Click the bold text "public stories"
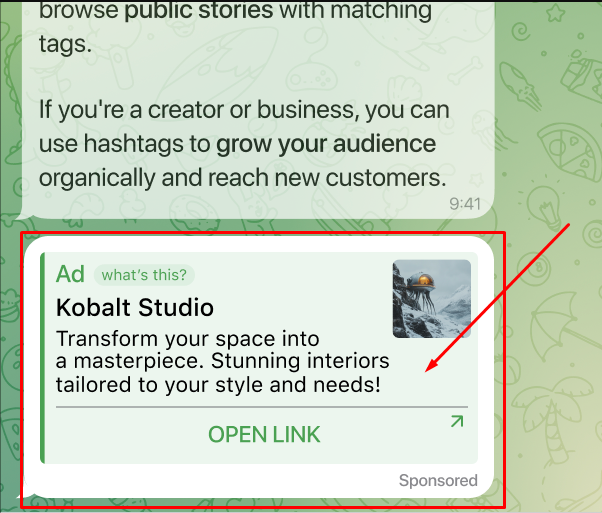The image size is (602, 513). tap(199, 10)
